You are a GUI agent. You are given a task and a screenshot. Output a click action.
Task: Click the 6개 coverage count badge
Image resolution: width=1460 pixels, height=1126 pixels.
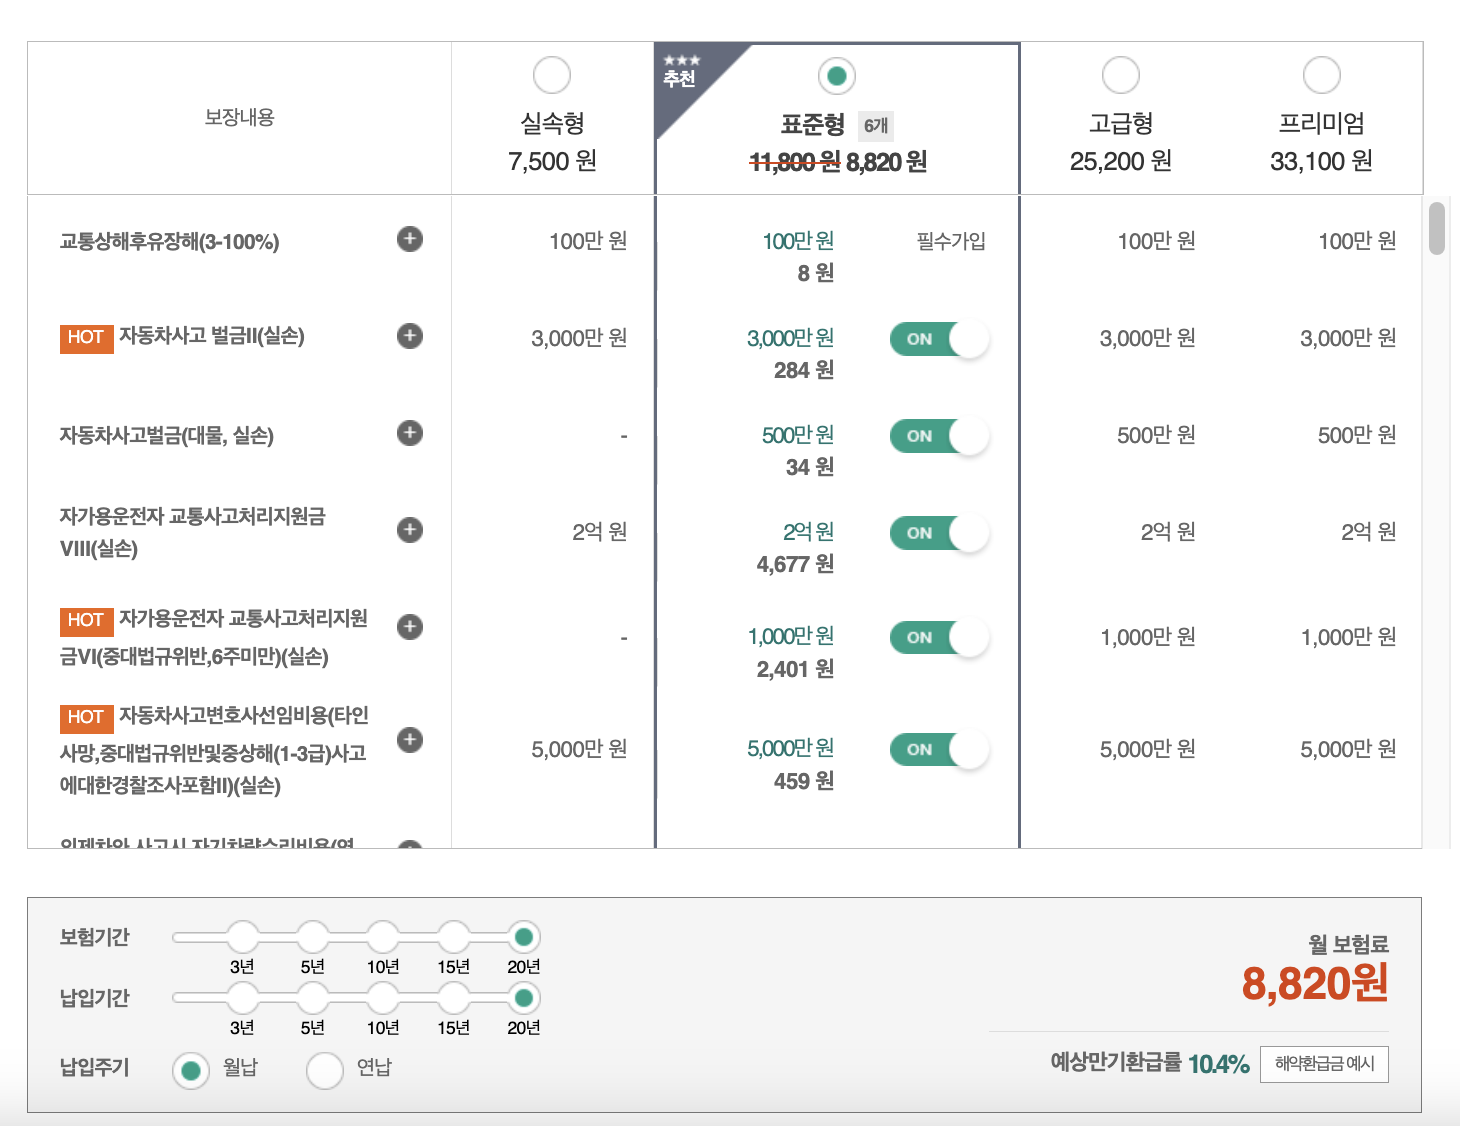[876, 125]
